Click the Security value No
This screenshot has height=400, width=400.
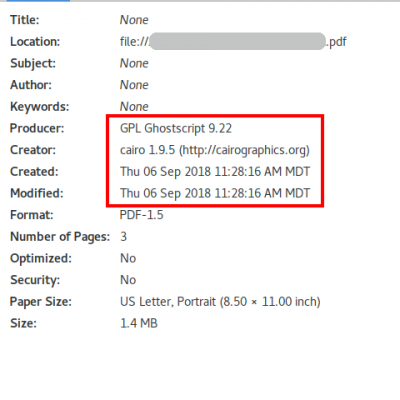[x=128, y=280]
